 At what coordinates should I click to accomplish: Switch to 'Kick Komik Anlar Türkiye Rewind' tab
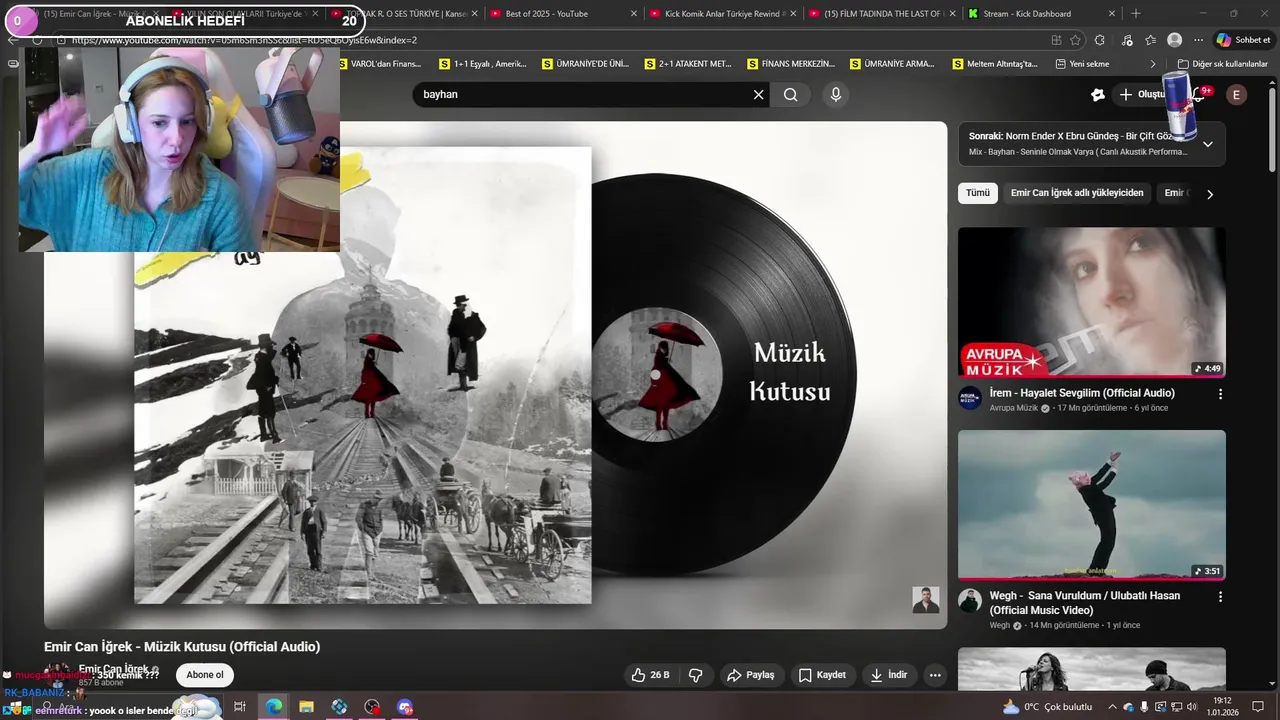[x=723, y=14]
